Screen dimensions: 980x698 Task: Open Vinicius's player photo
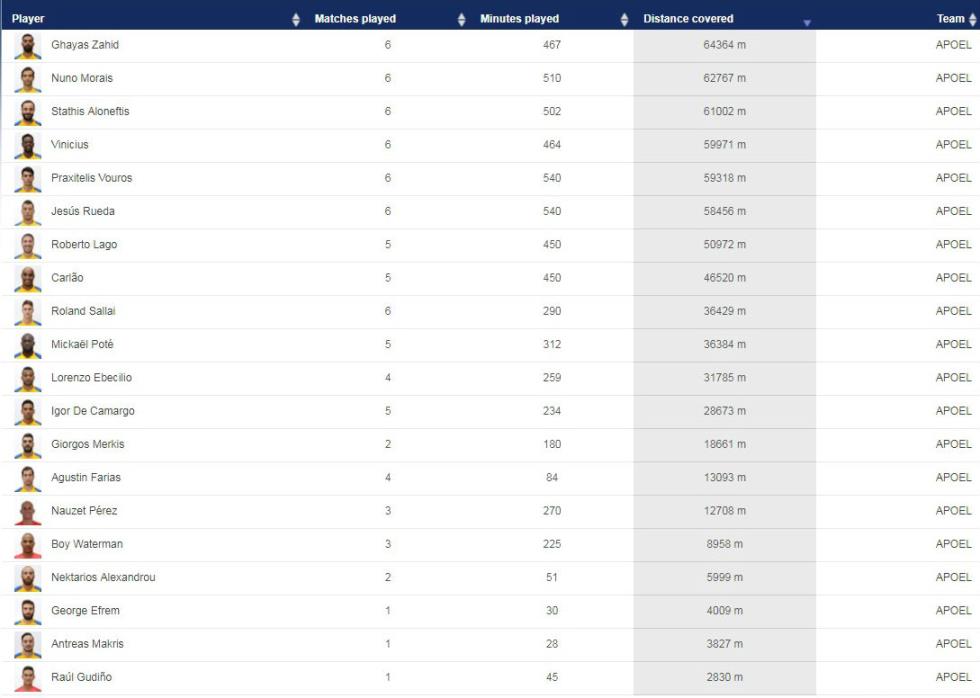pyautogui.click(x=28, y=146)
